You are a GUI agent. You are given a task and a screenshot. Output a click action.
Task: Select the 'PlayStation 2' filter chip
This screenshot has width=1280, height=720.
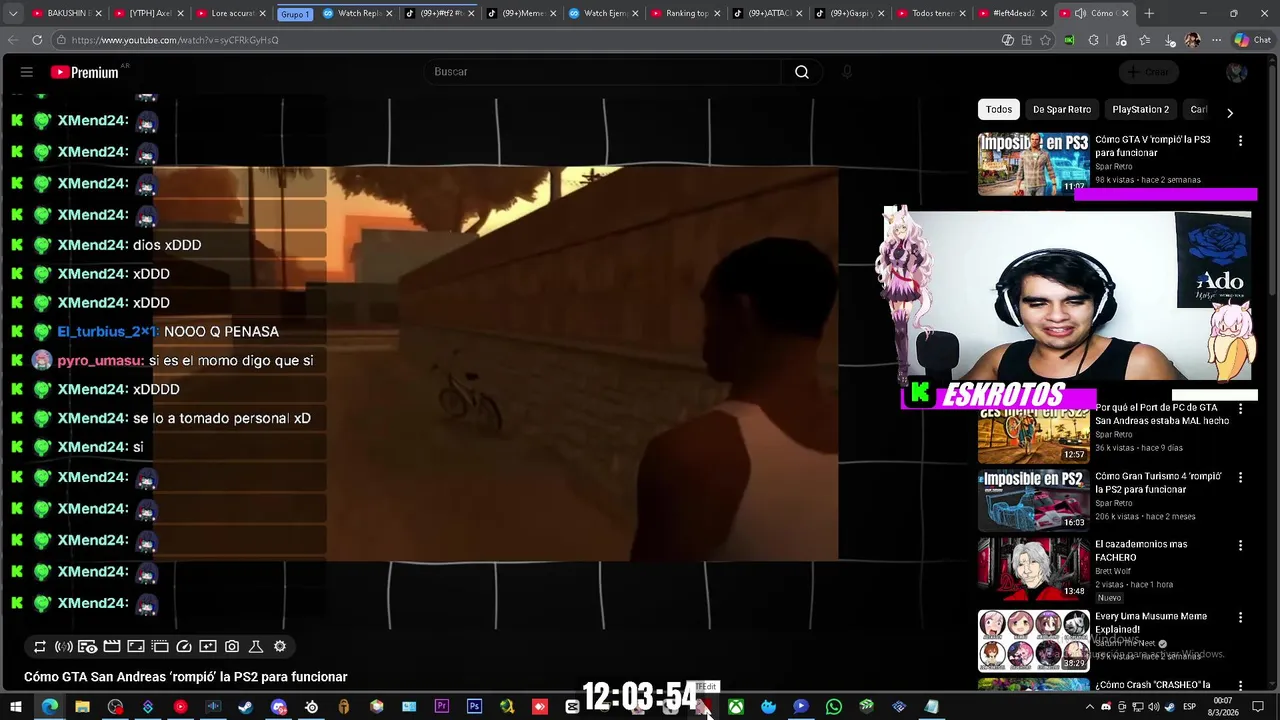pyautogui.click(x=1141, y=110)
